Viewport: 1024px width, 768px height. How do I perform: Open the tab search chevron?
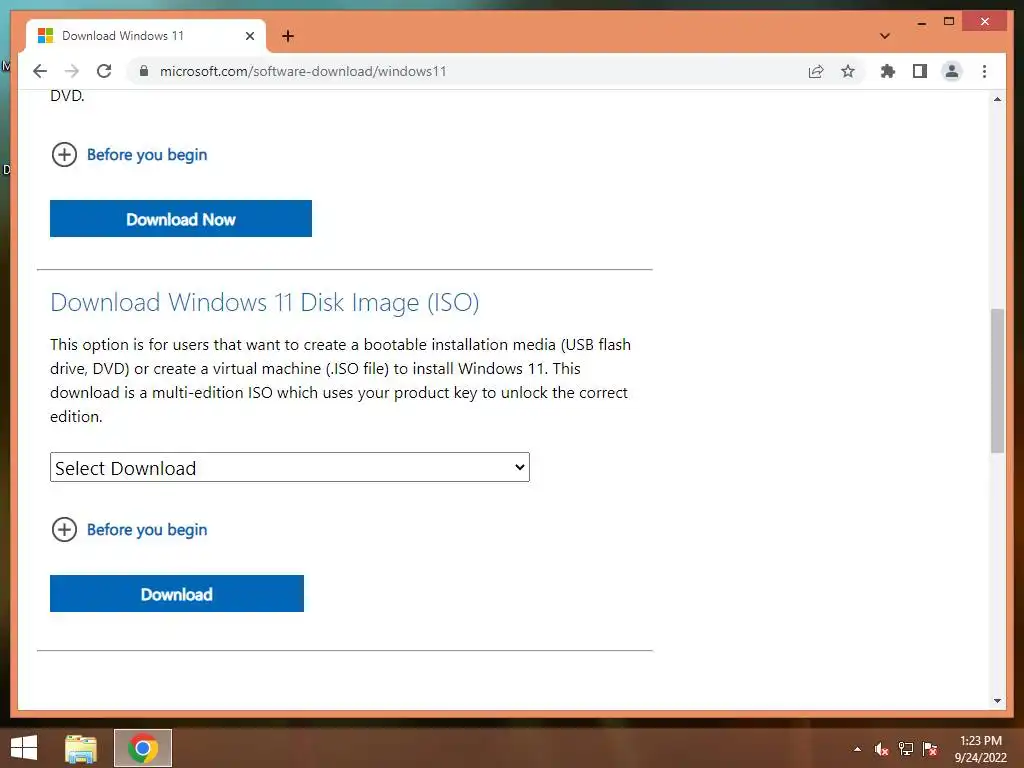pos(885,36)
